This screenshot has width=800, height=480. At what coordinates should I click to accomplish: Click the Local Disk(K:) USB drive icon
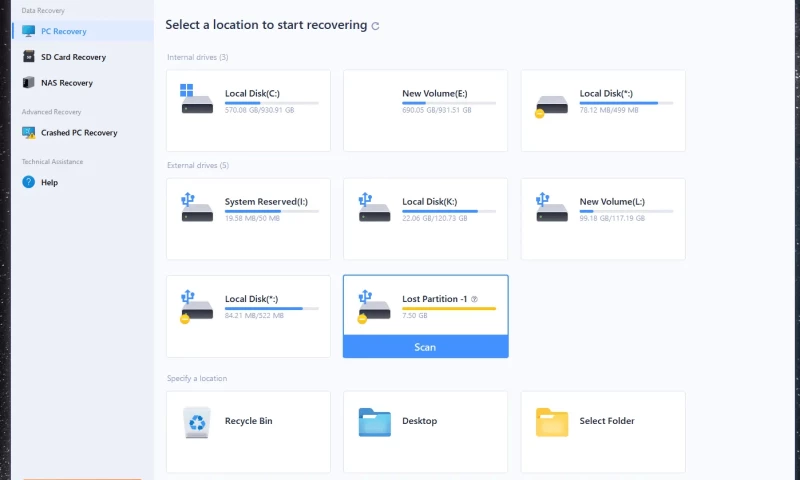click(374, 207)
